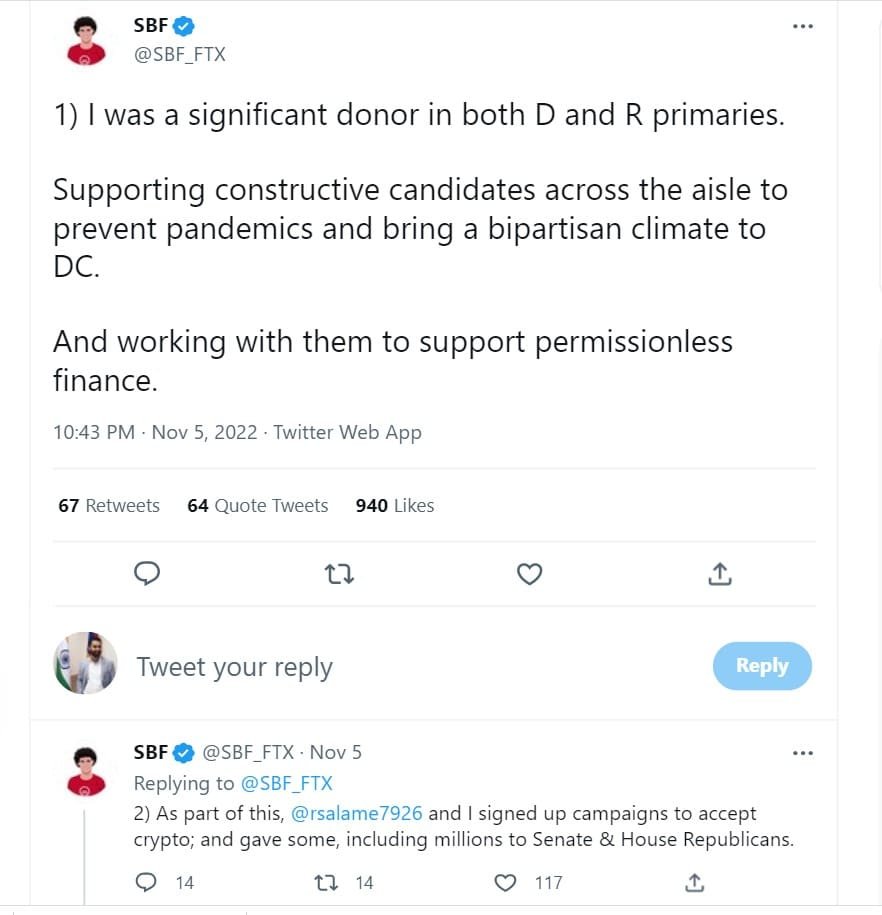The height and width of the screenshot is (915, 882).
Task: View the 67 Retweets list
Action: [x=109, y=506]
